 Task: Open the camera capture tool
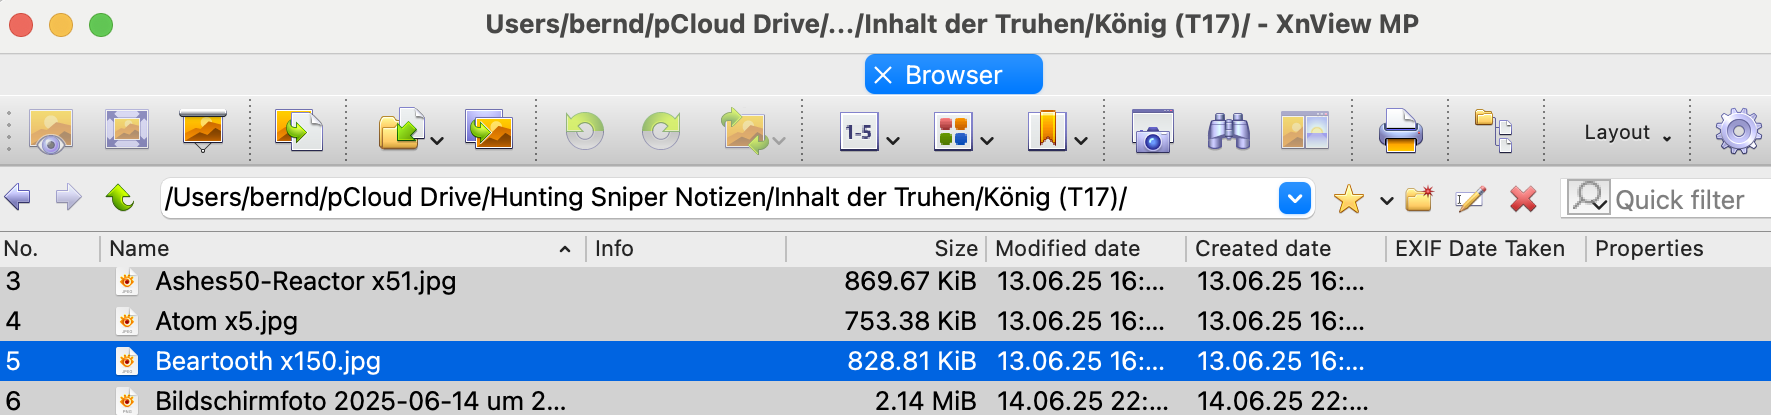(x=1152, y=131)
